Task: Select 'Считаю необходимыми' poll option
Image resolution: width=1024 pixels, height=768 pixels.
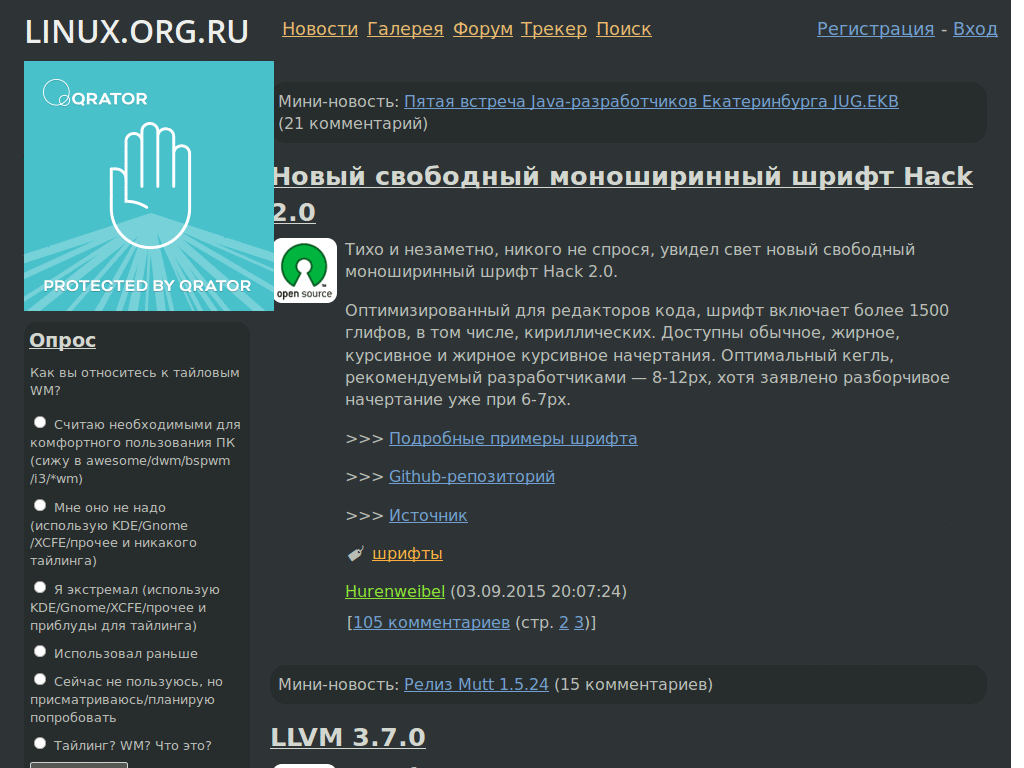Action: pos(40,423)
